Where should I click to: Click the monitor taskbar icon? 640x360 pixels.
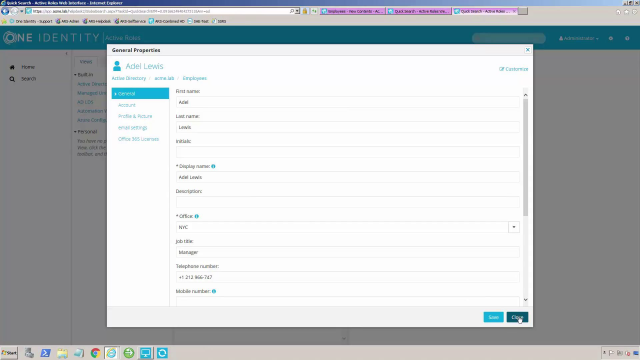pos(145,353)
